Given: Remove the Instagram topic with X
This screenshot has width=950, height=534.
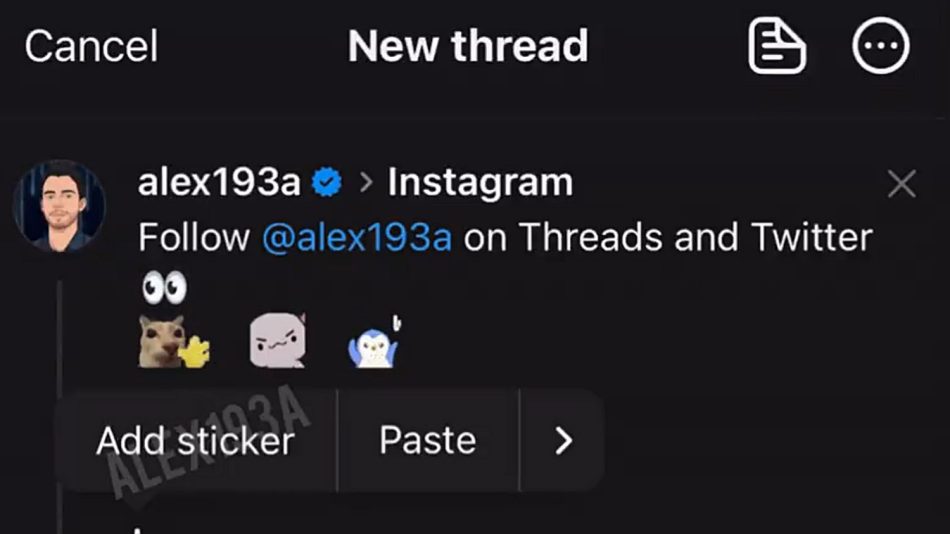Looking at the screenshot, I should coord(902,184).
